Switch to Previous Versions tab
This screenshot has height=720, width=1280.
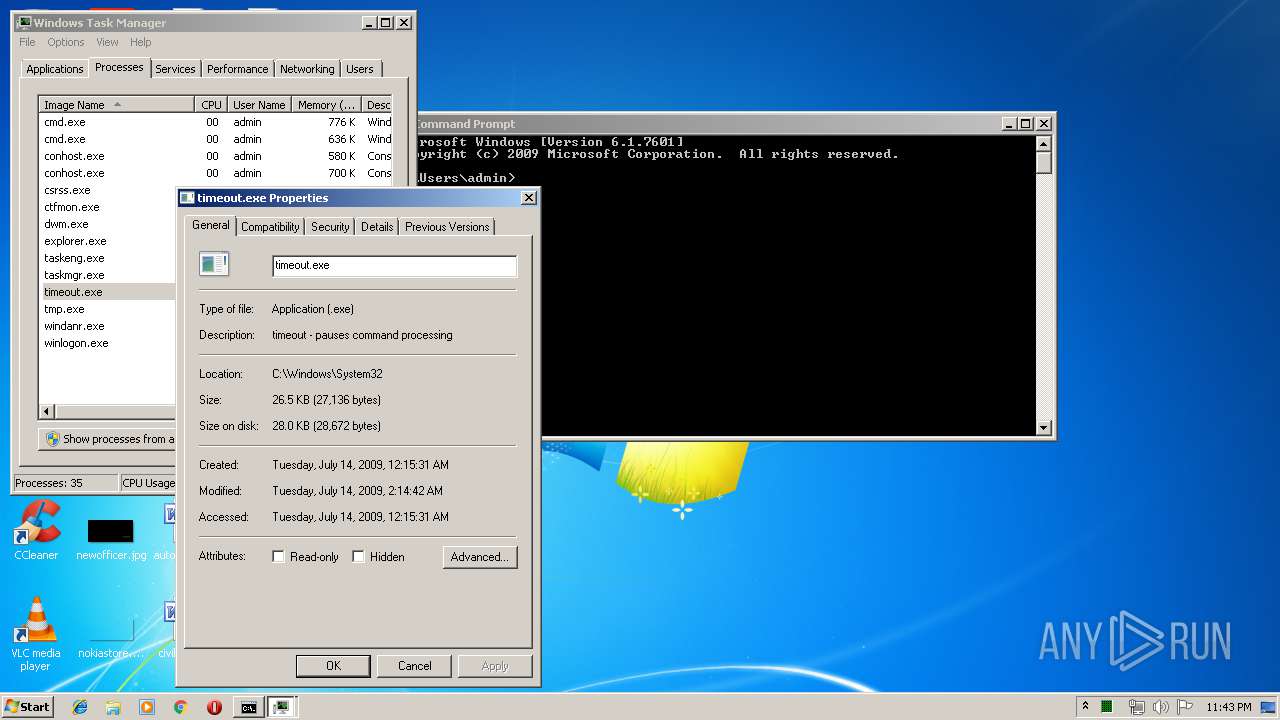tap(447, 227)
